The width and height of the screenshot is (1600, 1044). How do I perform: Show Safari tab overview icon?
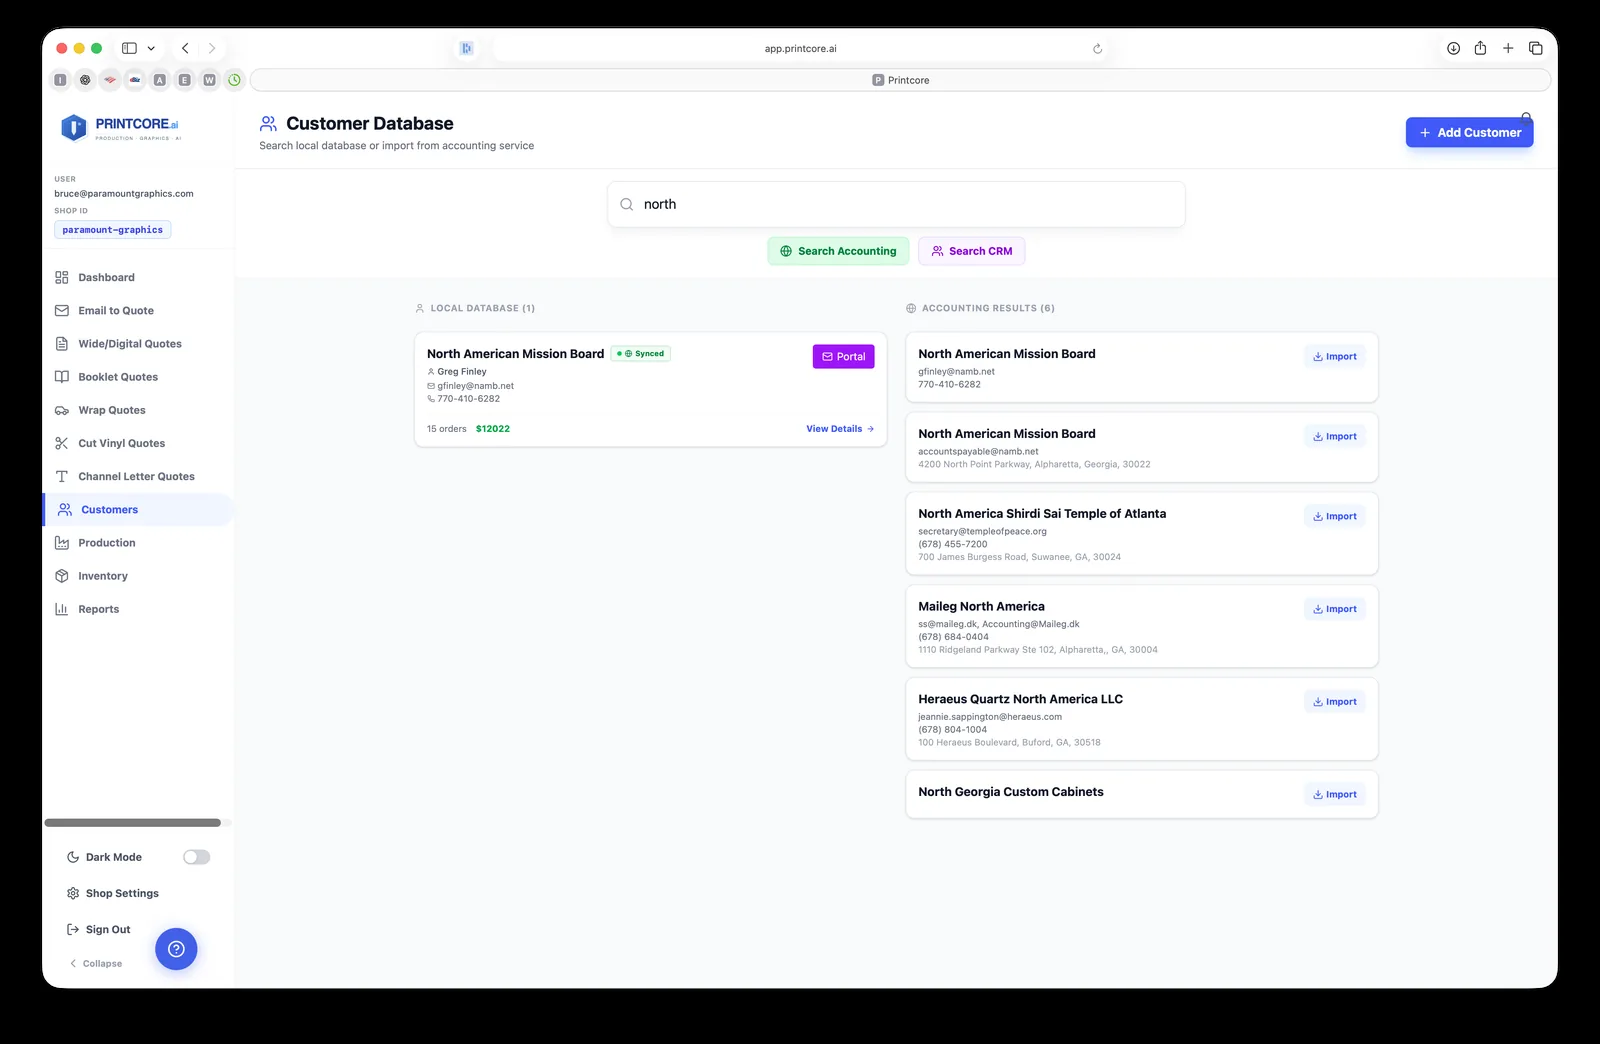point(1536,48)
